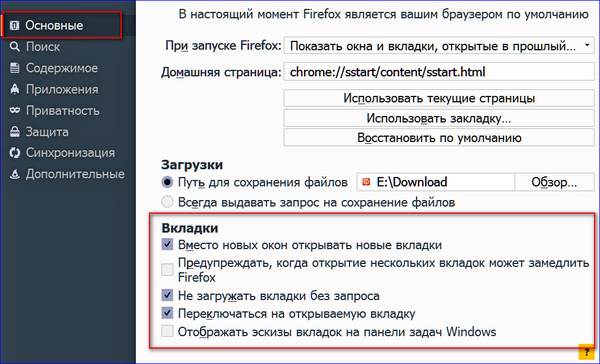Click the 'Вкладки' section heading
Image resolution: width=600 pixels, height=364 pixels.
190,228
